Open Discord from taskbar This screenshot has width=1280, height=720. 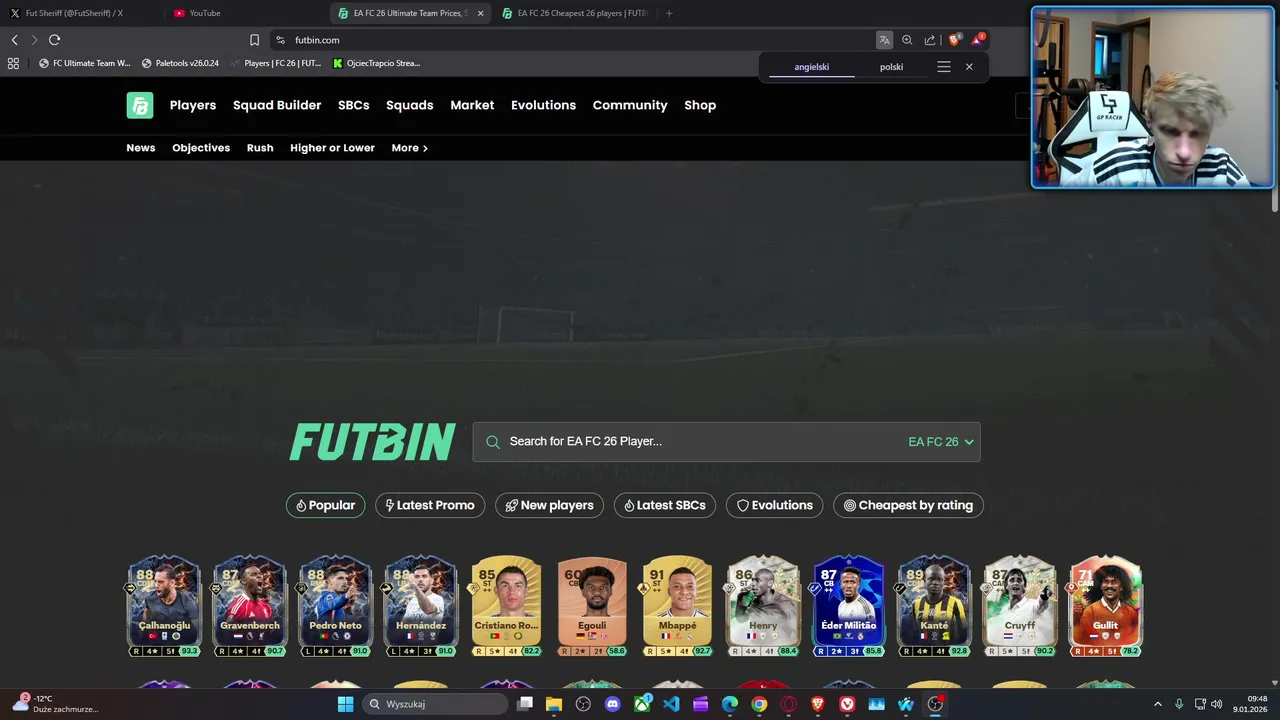tap(613, 704)
